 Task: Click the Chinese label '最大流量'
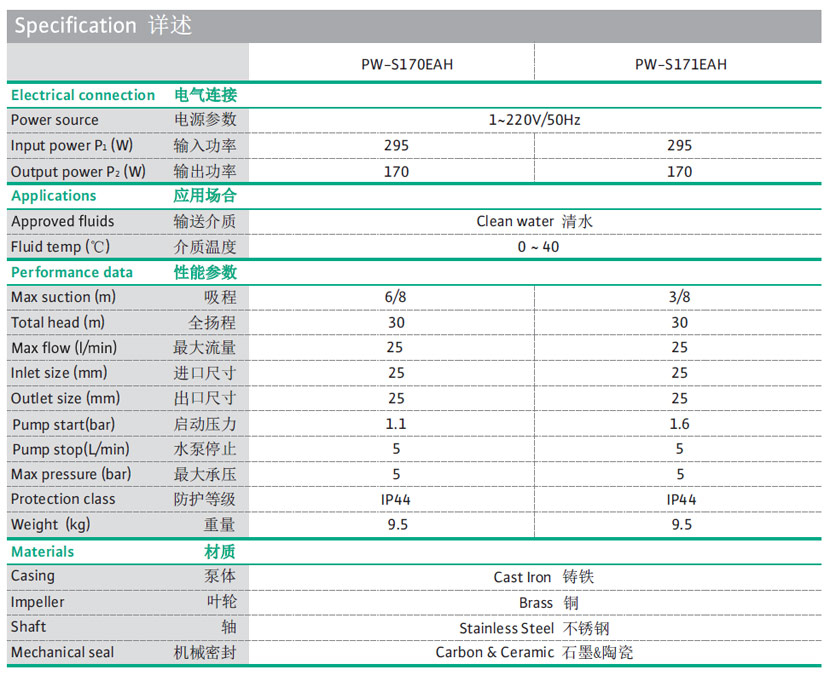click(x=204, y=348)
